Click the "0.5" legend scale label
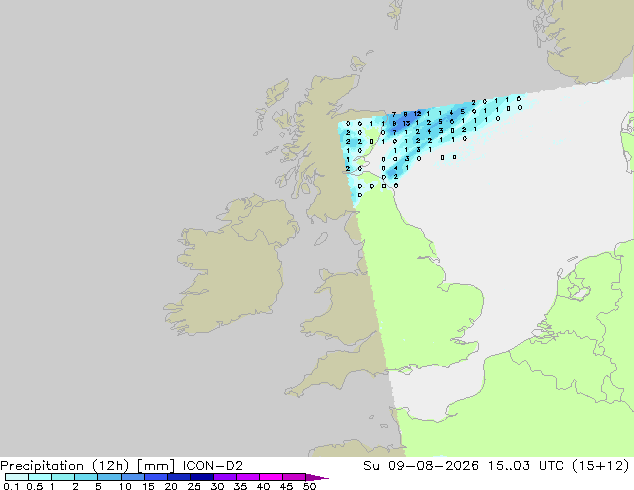This screenshot has width=634, height=490. coord(35,486)
